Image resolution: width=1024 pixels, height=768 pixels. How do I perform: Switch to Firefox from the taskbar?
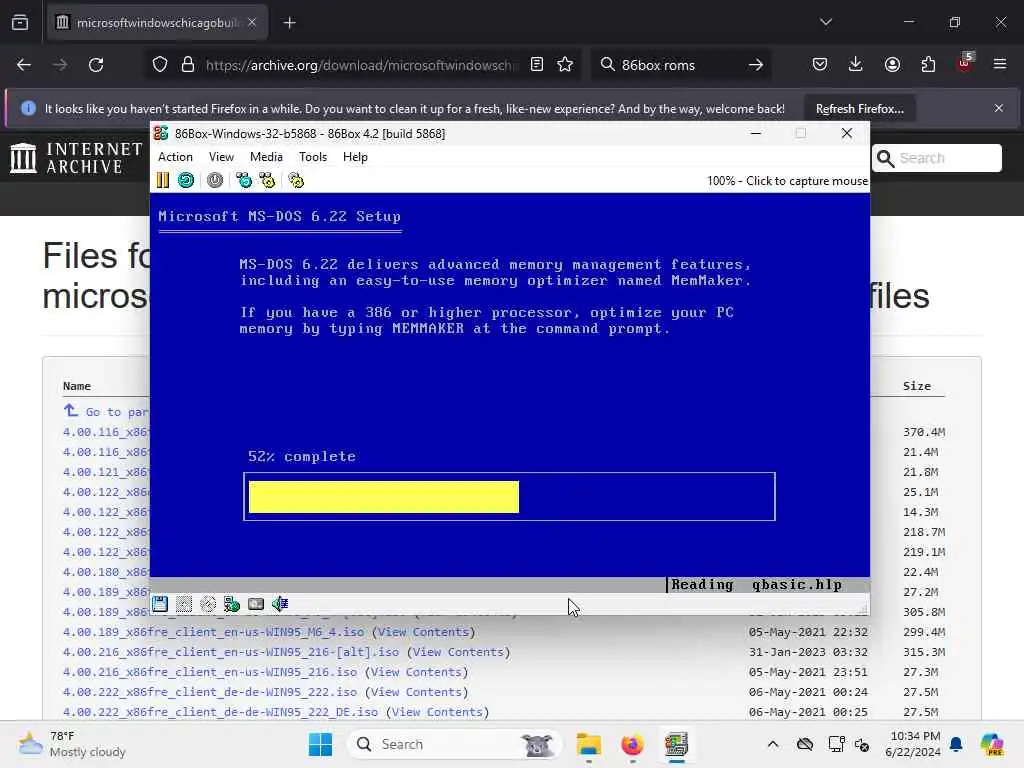point(632,744)
